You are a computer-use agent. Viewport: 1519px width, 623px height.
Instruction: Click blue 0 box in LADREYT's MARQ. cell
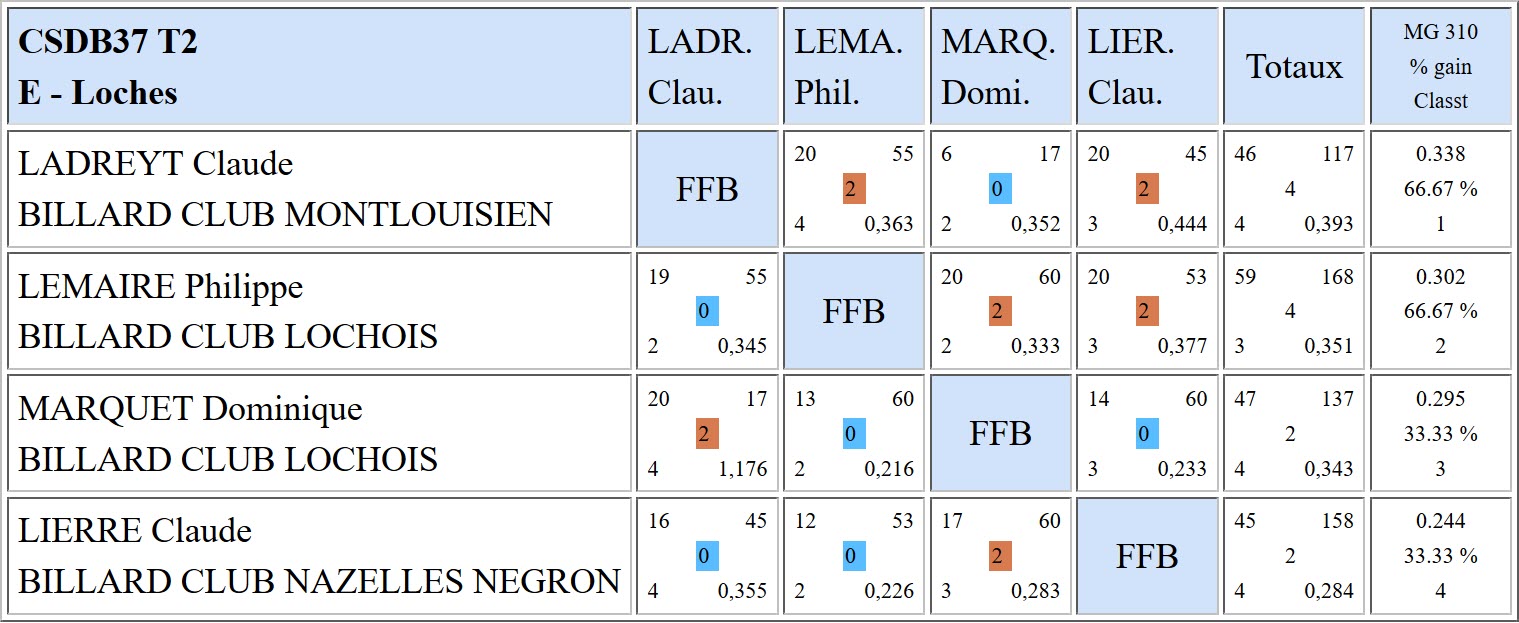pos(1000,189)
